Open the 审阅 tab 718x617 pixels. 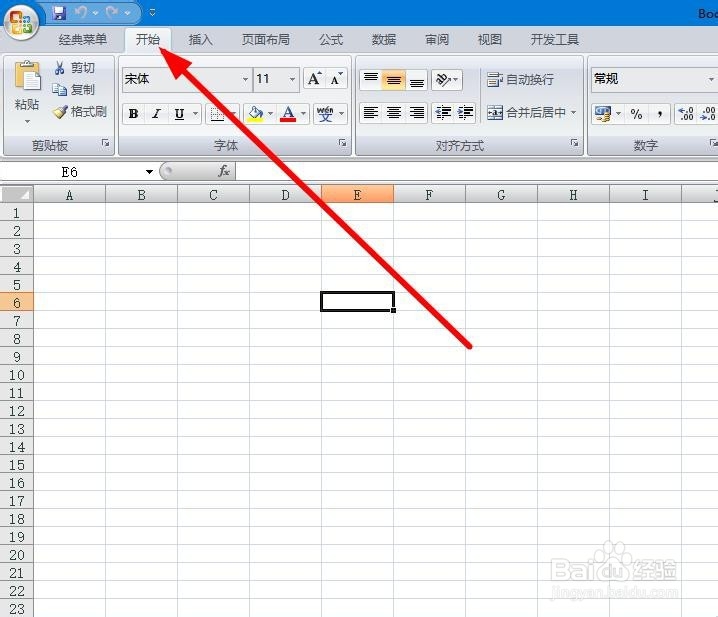pos(437,40)
